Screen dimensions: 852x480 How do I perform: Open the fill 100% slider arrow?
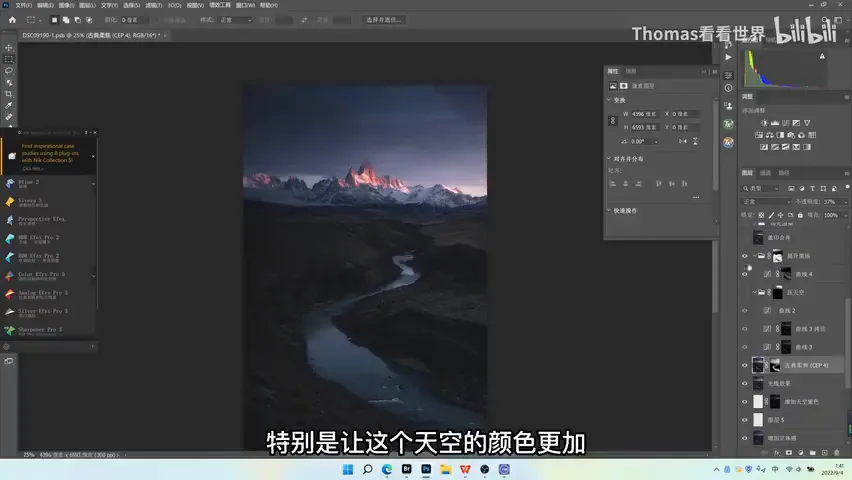click(x=845, y=215)
